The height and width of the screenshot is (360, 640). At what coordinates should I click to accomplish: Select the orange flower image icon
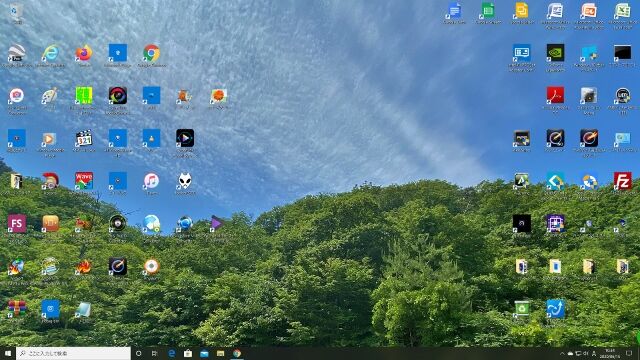point(219,96)
